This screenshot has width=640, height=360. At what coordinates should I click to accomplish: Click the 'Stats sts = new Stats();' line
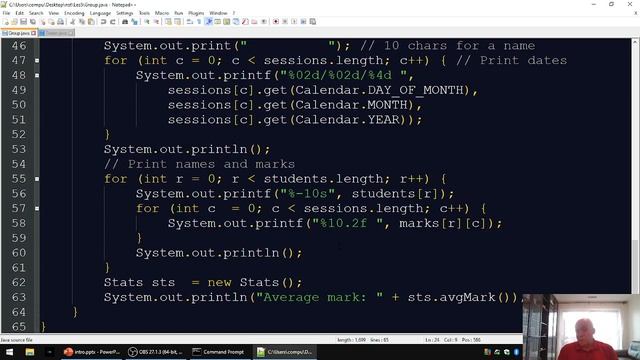coord(203,282)
